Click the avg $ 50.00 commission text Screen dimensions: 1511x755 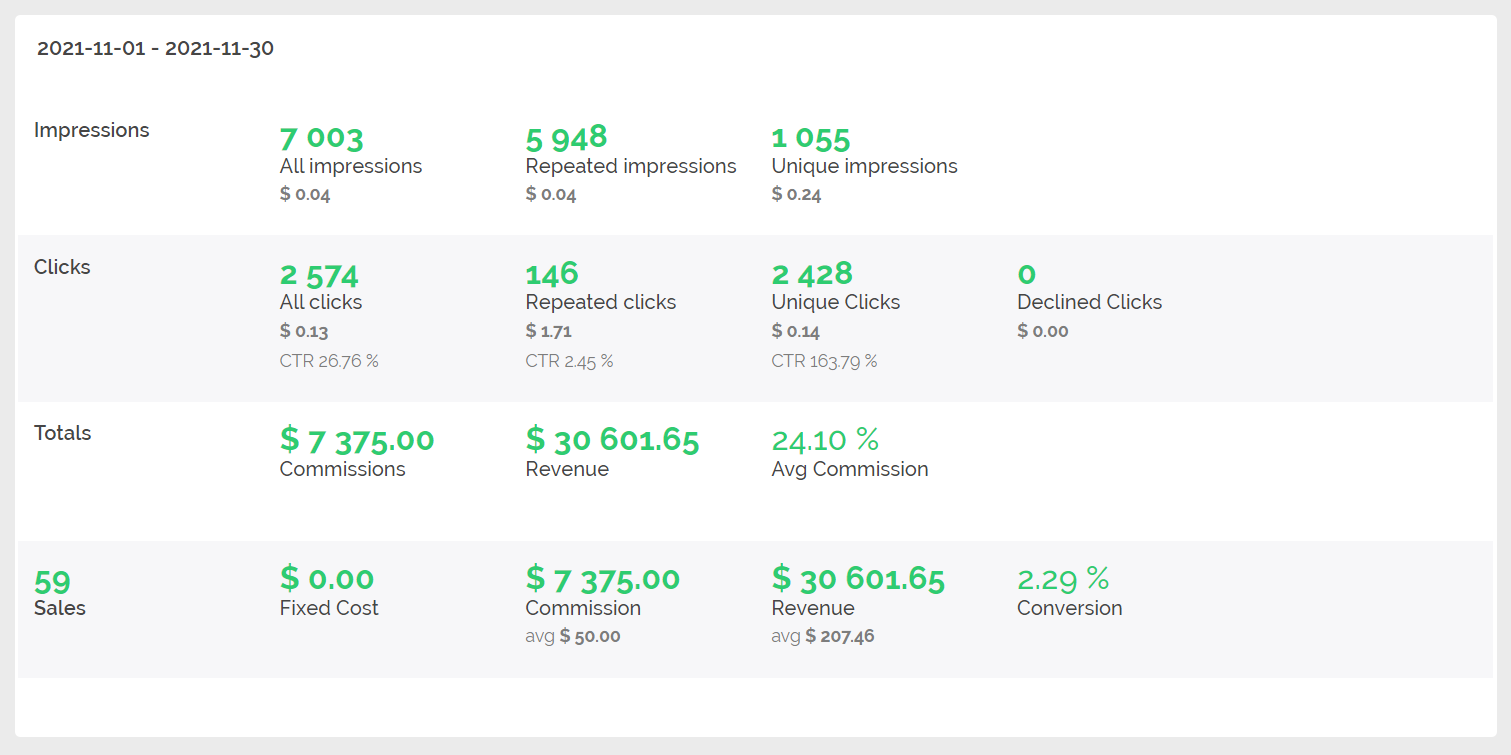click(573, 636)
